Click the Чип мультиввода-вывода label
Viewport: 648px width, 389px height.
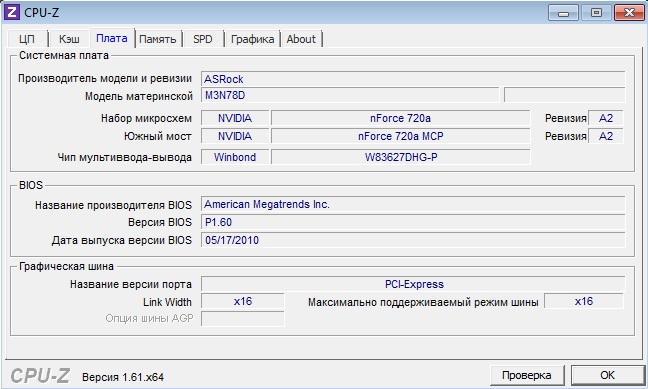tap(124, 158)
